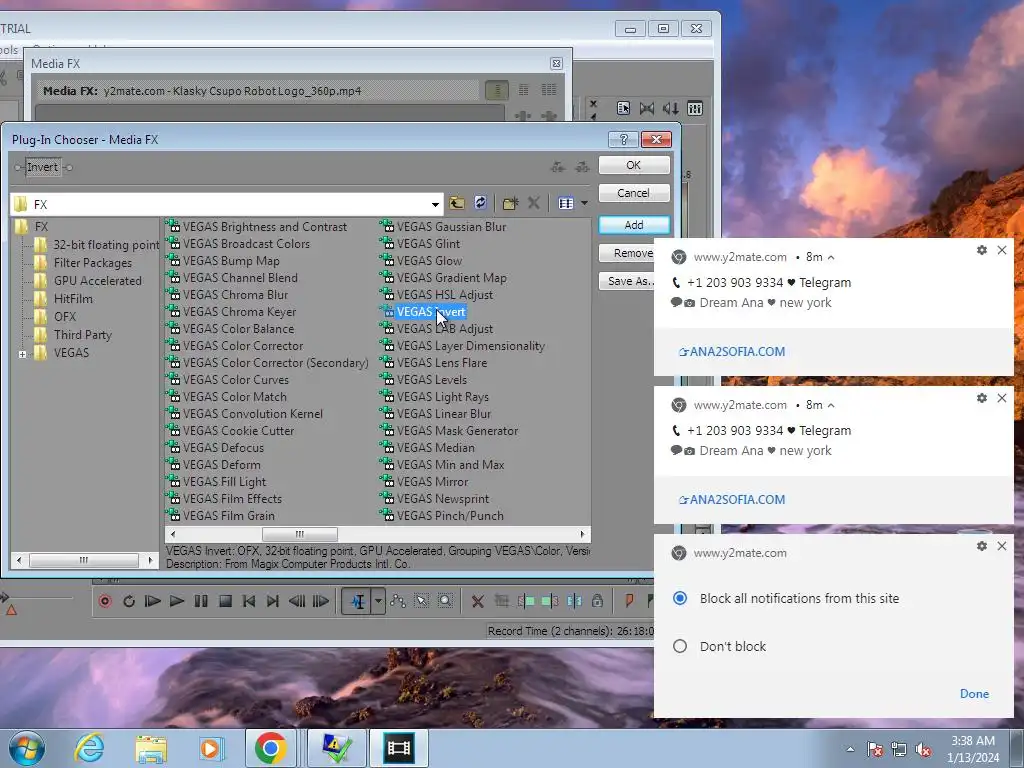Expand the VEGAS folder tree node
The width and height of the screenshot is (1024, 768).
[22, 354]
